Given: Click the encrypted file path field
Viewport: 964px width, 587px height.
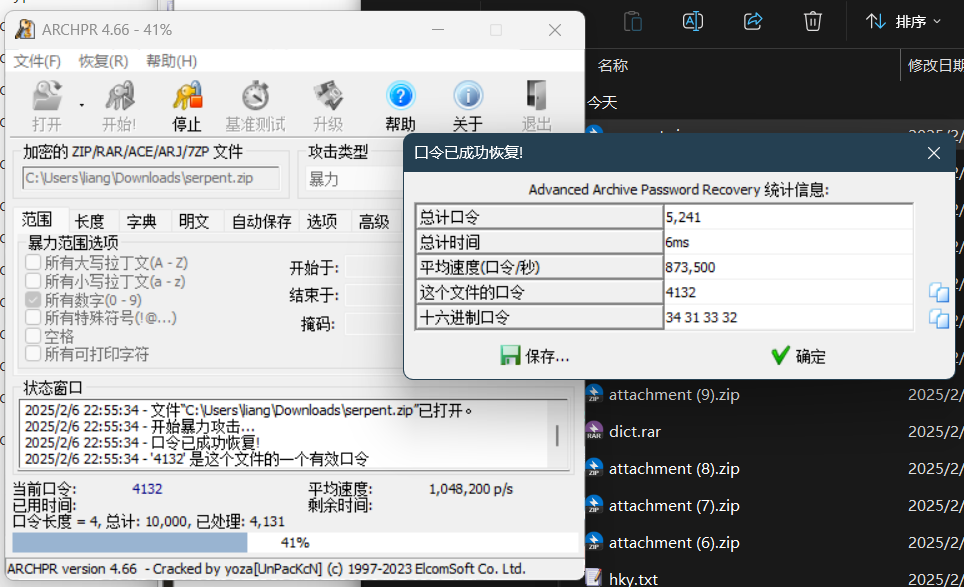Looking at the screenshot, I should 151,178.
